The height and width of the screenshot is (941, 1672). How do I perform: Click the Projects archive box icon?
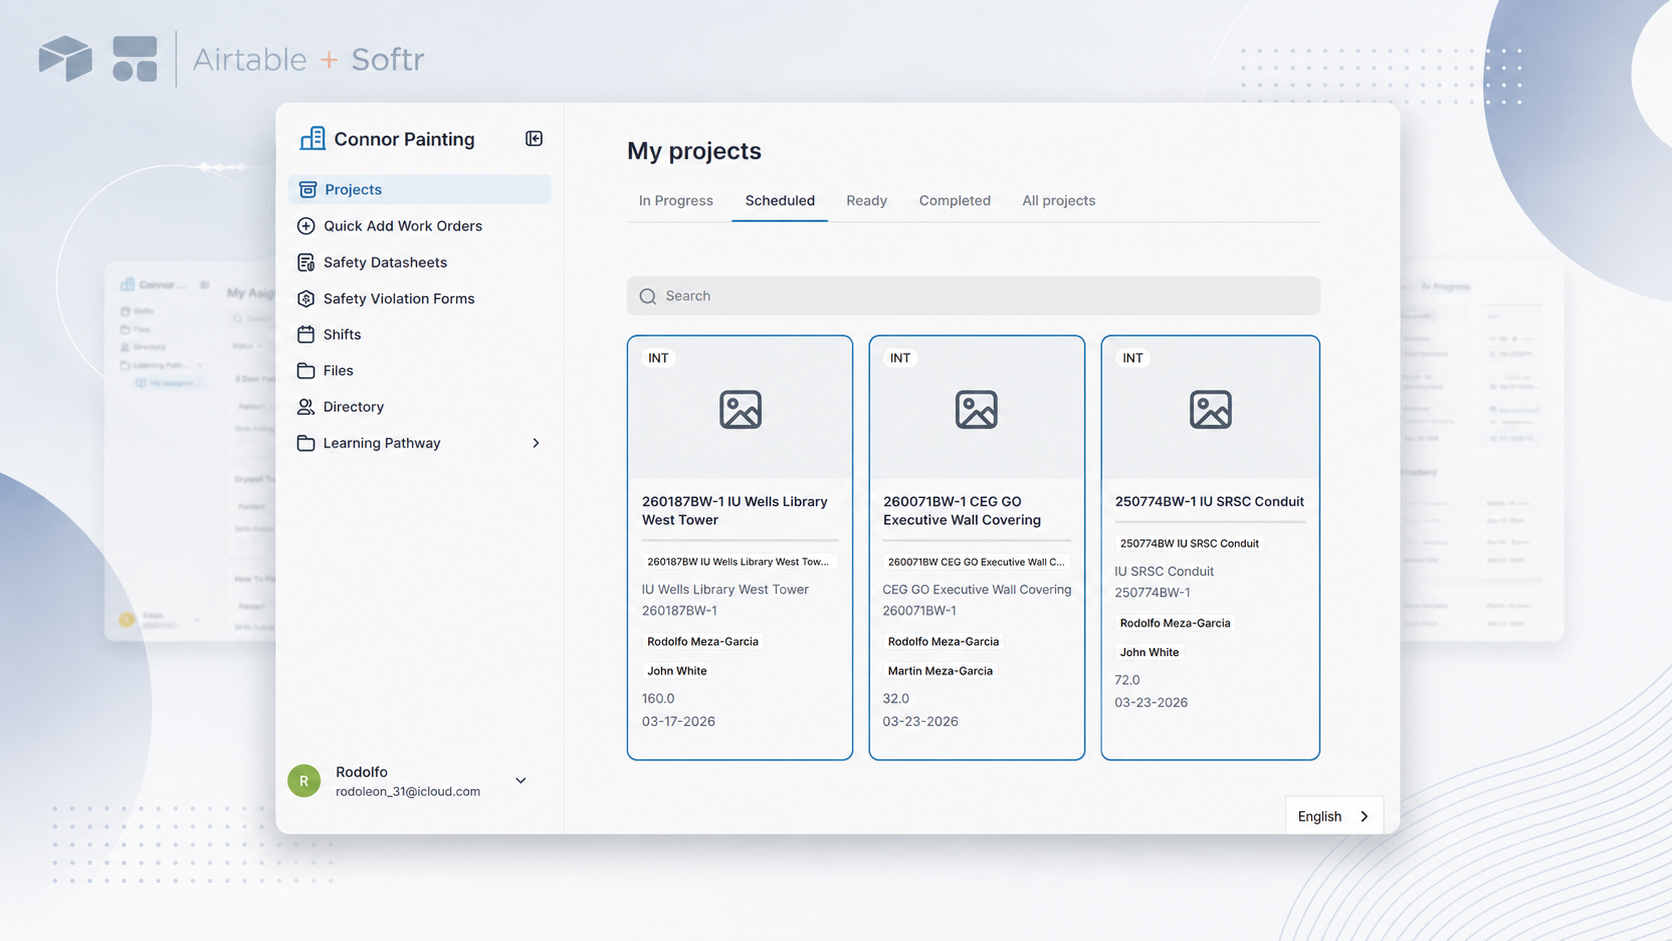[x=308, y=190]
